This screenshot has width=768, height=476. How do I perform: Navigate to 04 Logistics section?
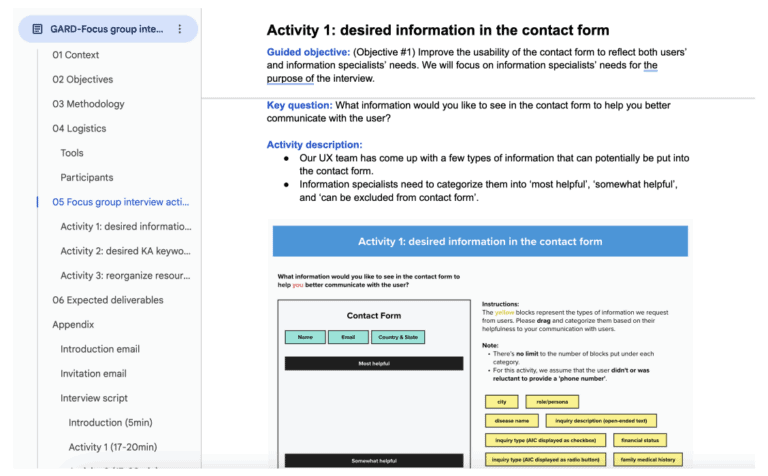pyautogui.click(x=79, y=128)
